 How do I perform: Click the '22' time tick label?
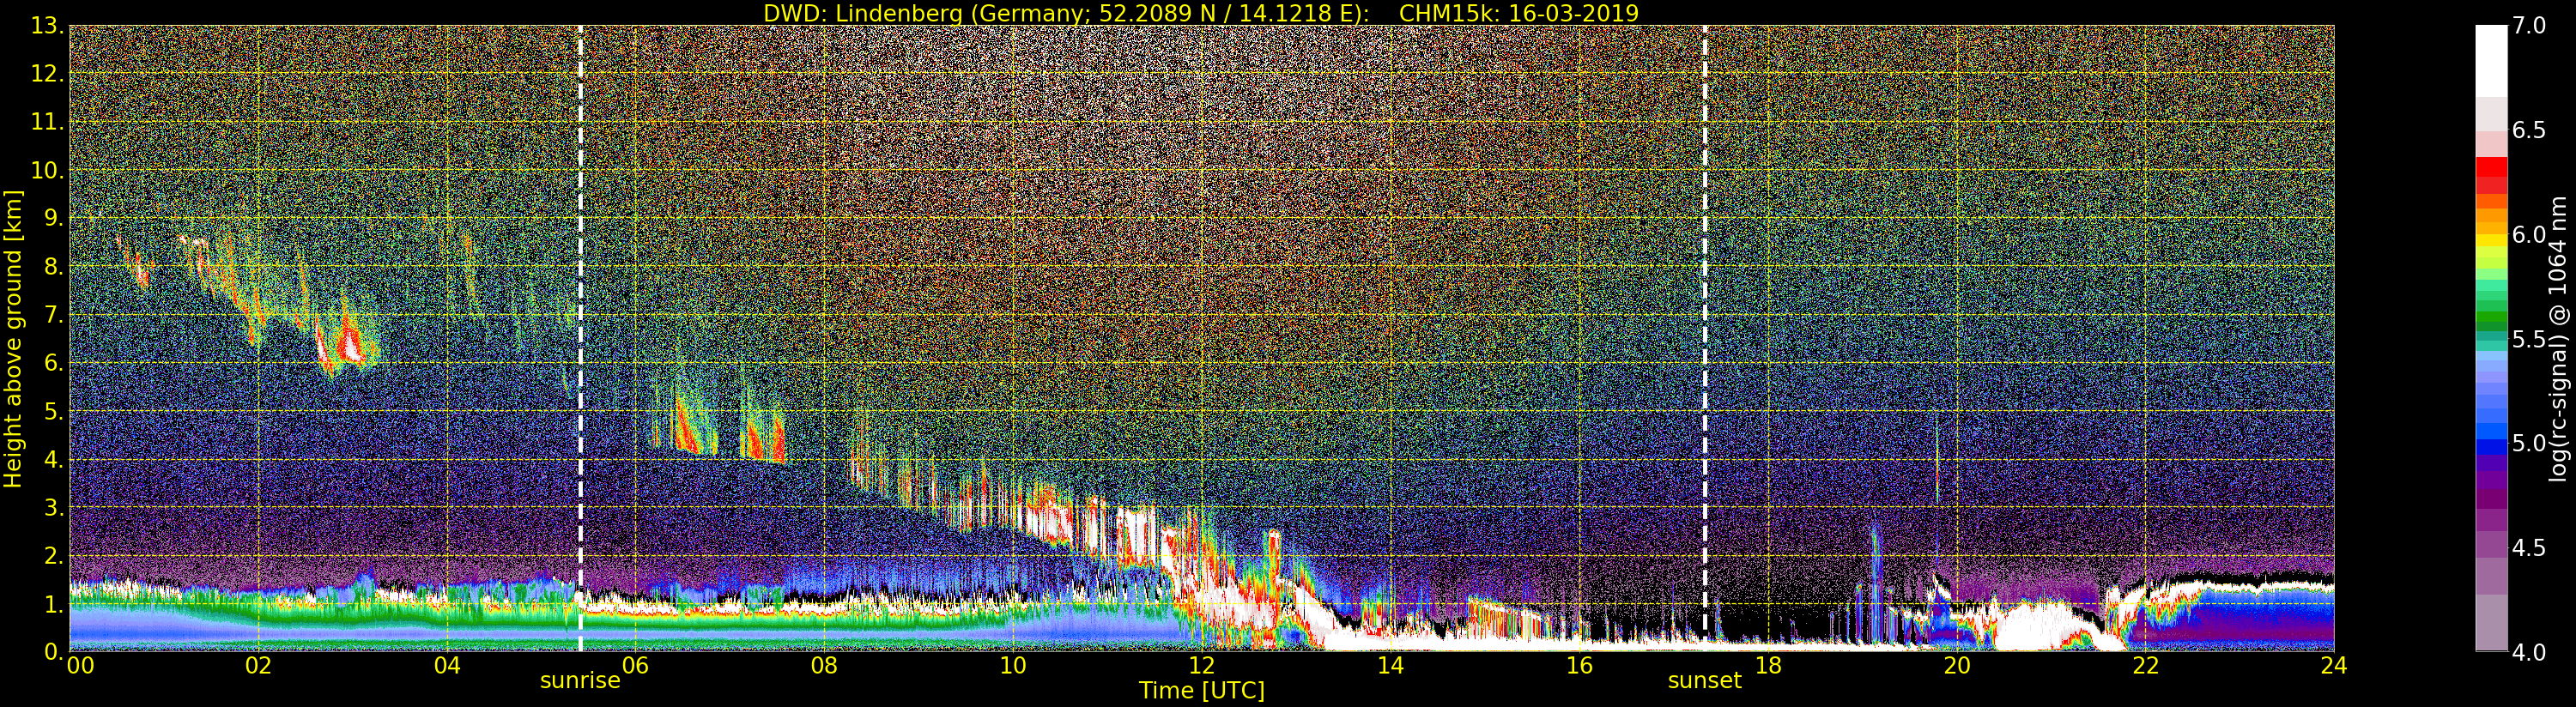2145,666
